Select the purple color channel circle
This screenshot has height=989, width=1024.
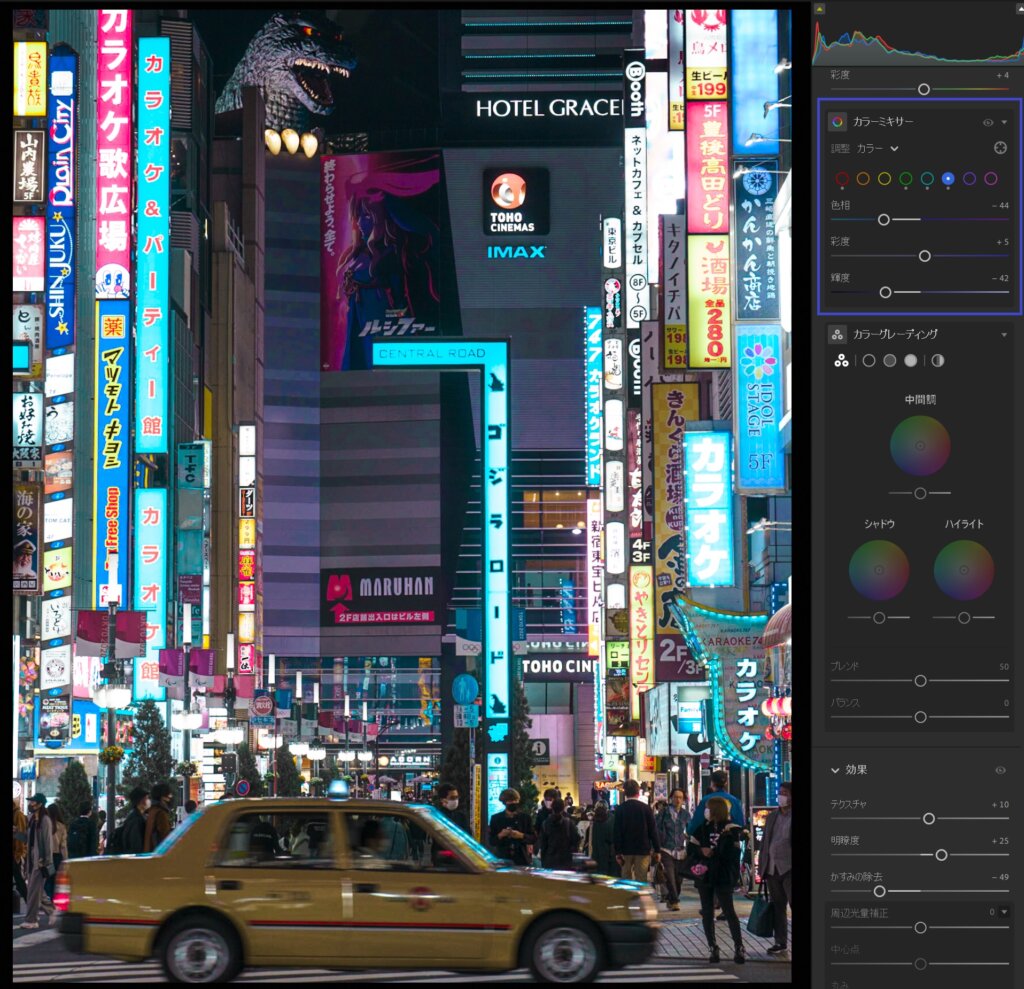[970, 179]
